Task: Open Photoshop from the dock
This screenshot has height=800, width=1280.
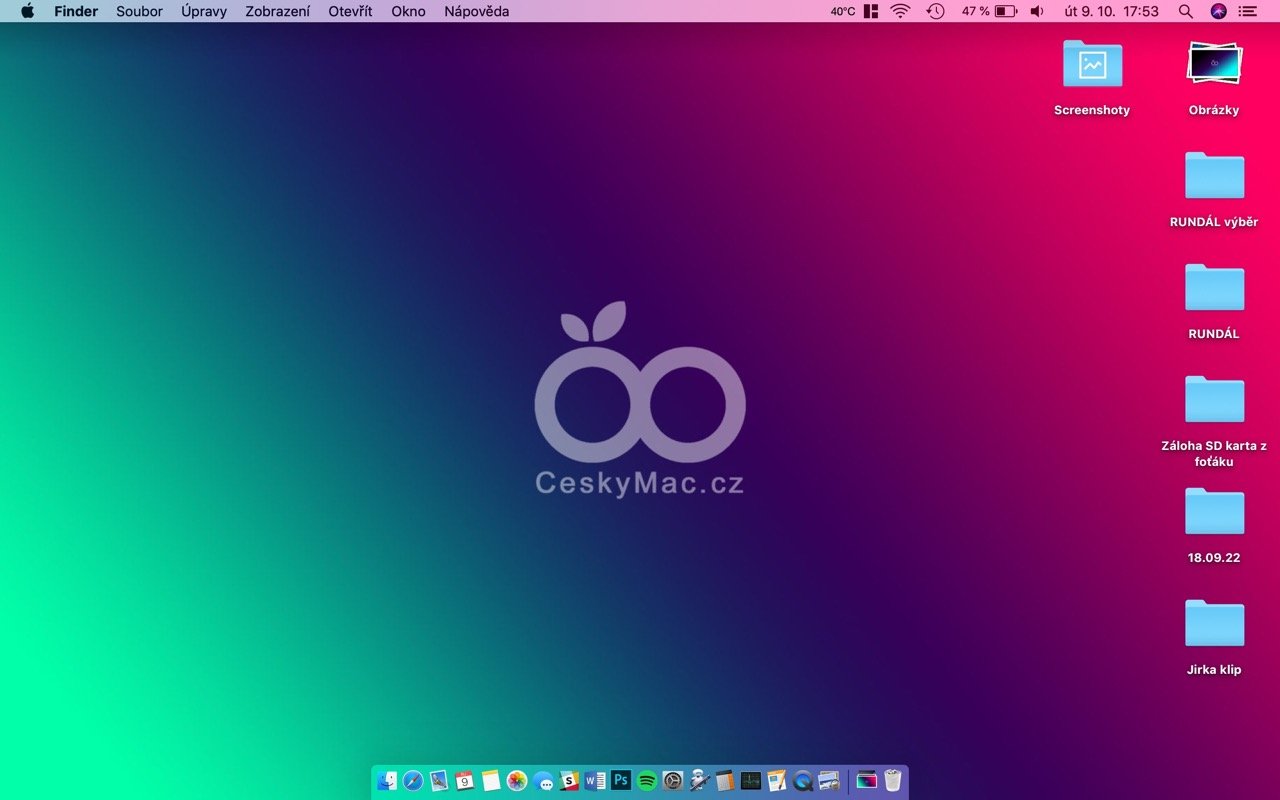Action: click(621, 781)
